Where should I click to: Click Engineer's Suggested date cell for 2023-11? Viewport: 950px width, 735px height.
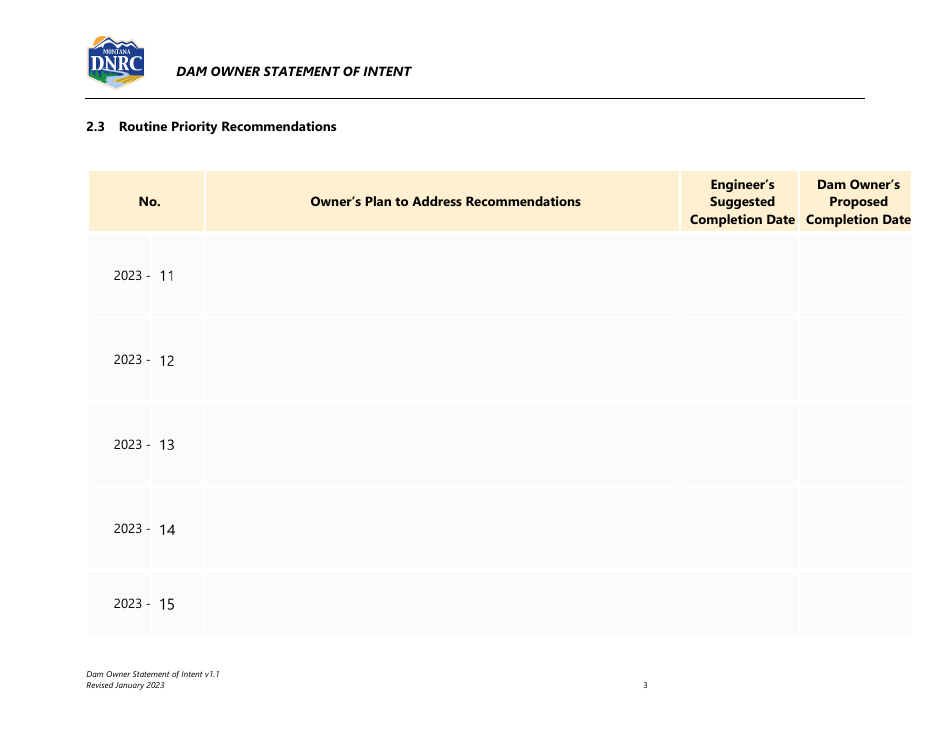[x=739, y=275]
